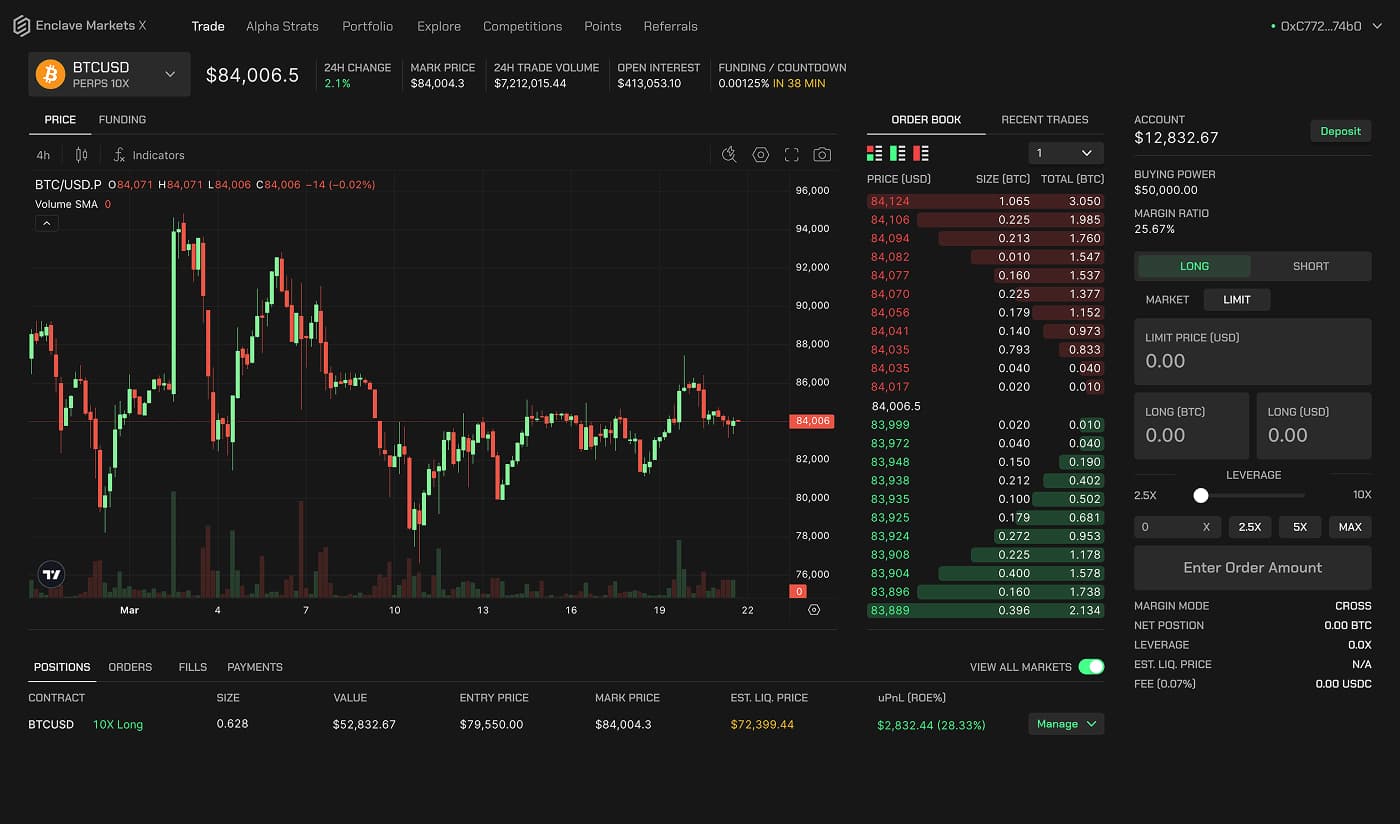The height and width of the screenshot is (824, 1400).
Task: Click the Deposit button
Action: [x=1340, y=131]
